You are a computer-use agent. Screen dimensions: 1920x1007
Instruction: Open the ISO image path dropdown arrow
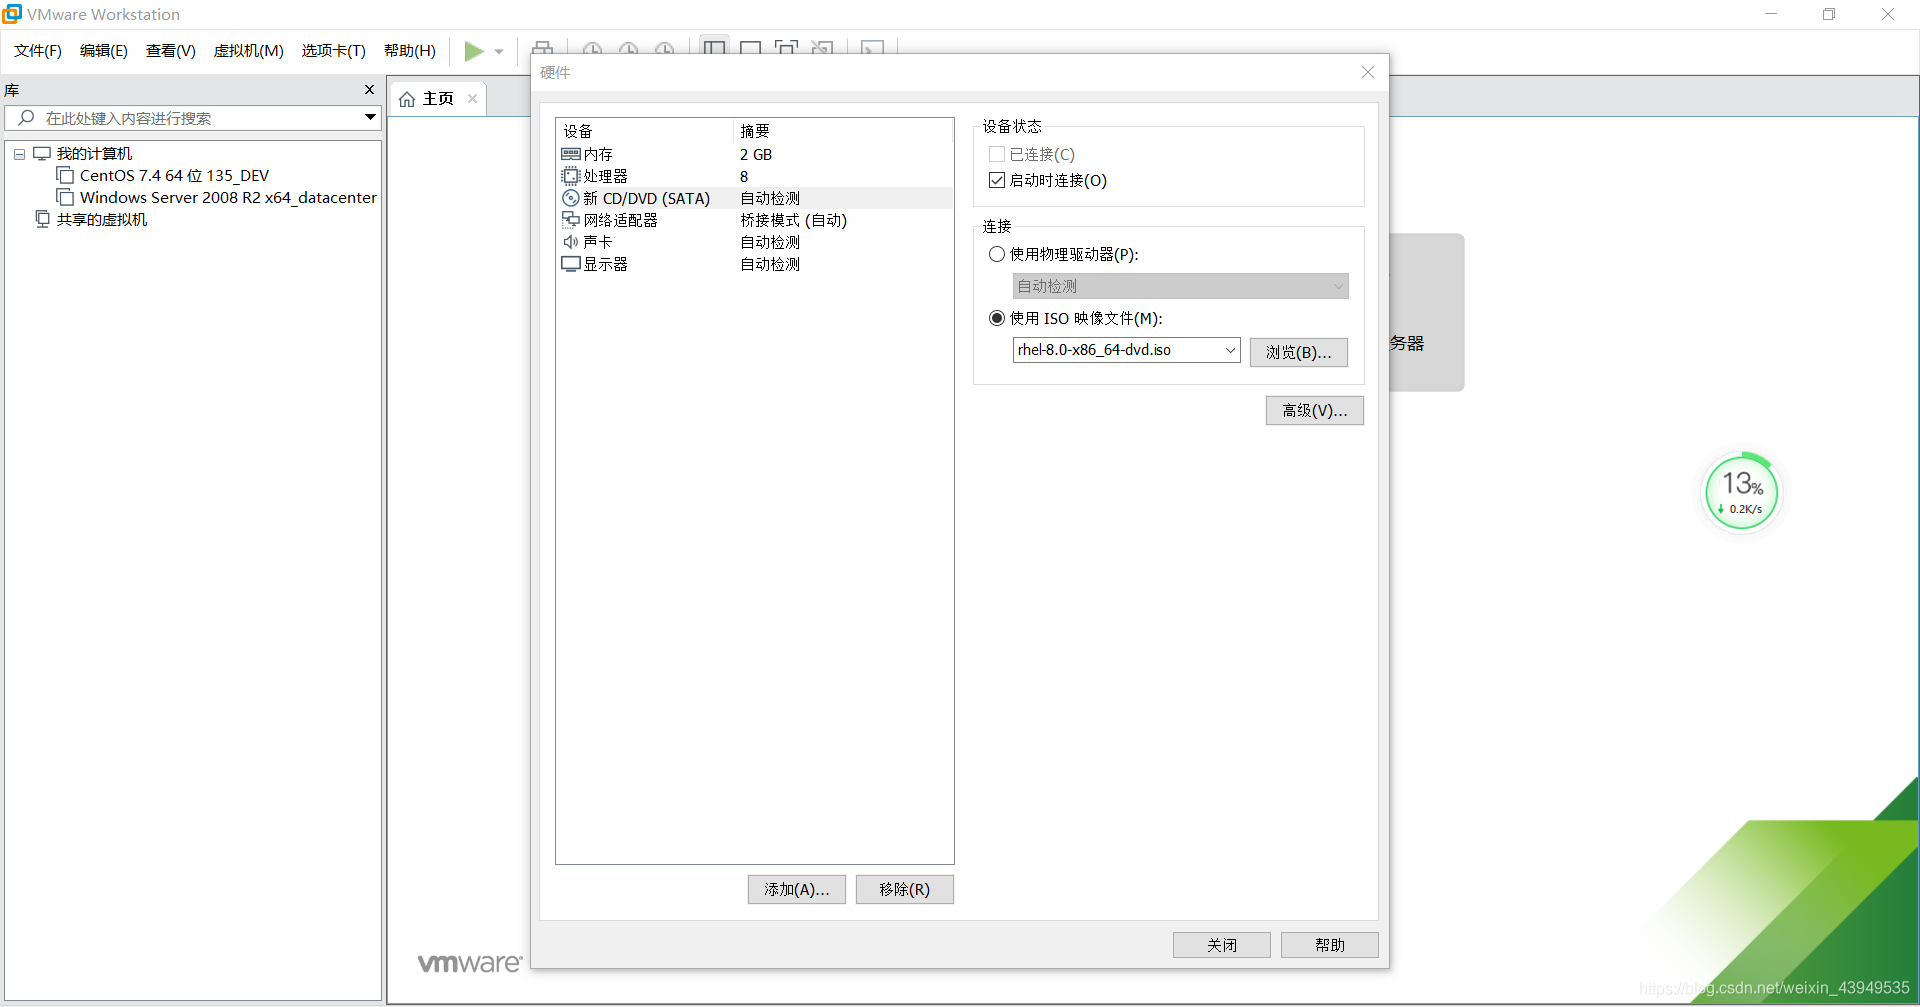coord(1230,350)
